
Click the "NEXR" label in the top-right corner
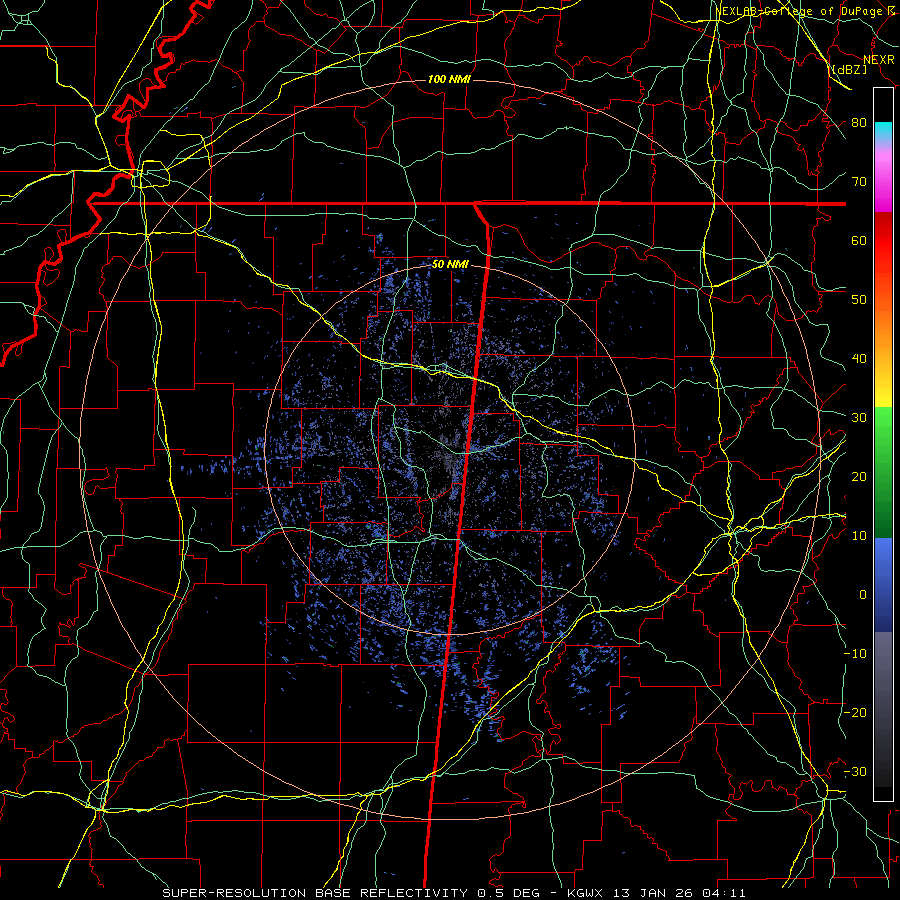879,59
